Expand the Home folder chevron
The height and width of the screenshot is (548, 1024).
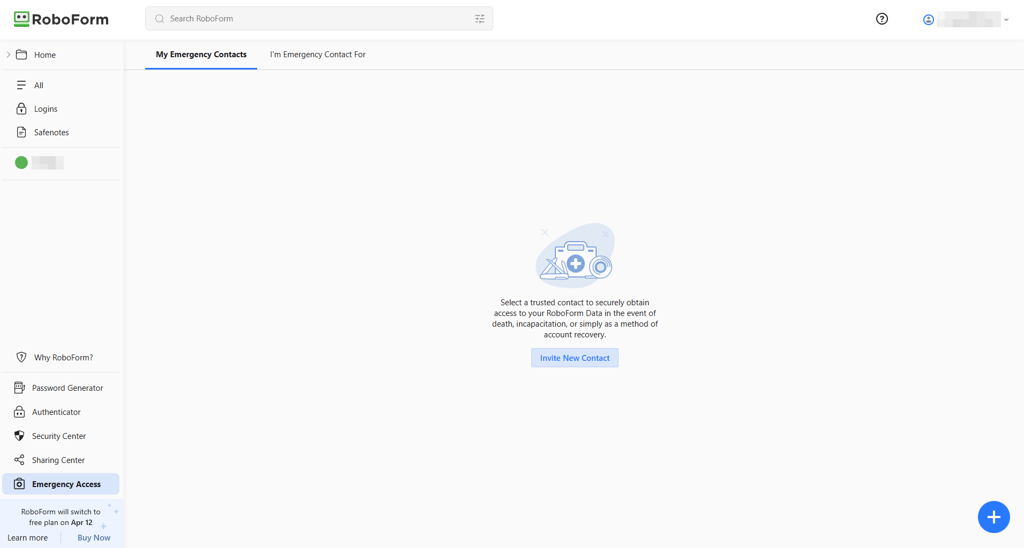tap(8, 55)
